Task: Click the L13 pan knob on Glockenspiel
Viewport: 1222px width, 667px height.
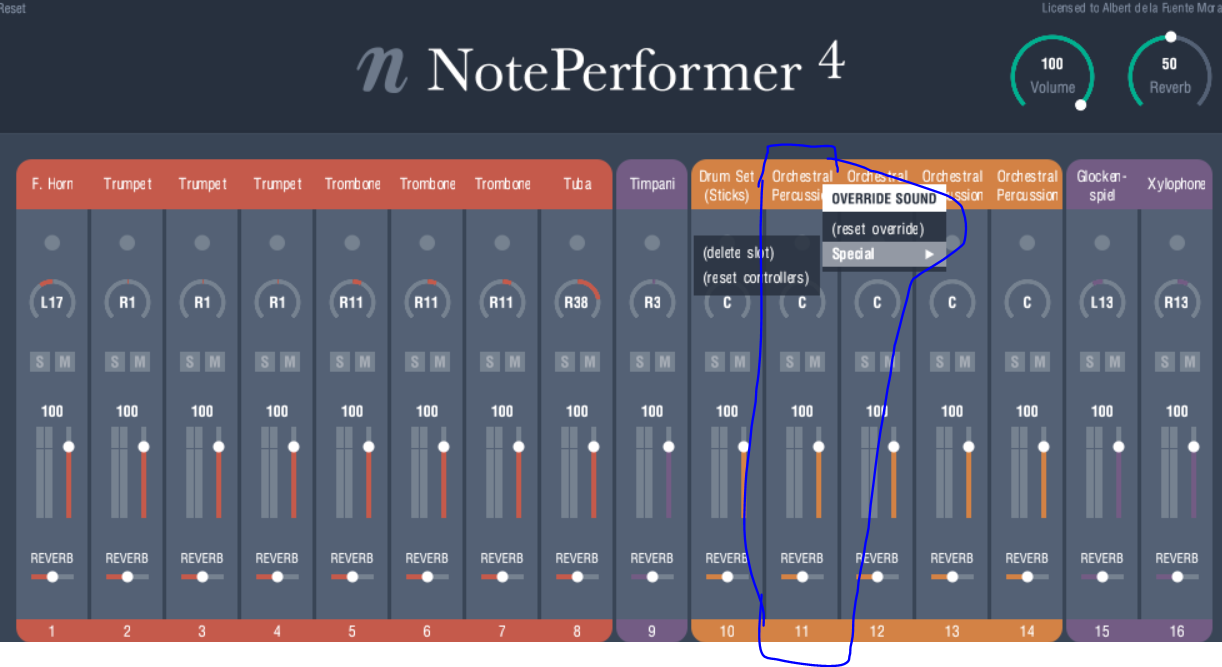Action: [x=1102, y=301]
